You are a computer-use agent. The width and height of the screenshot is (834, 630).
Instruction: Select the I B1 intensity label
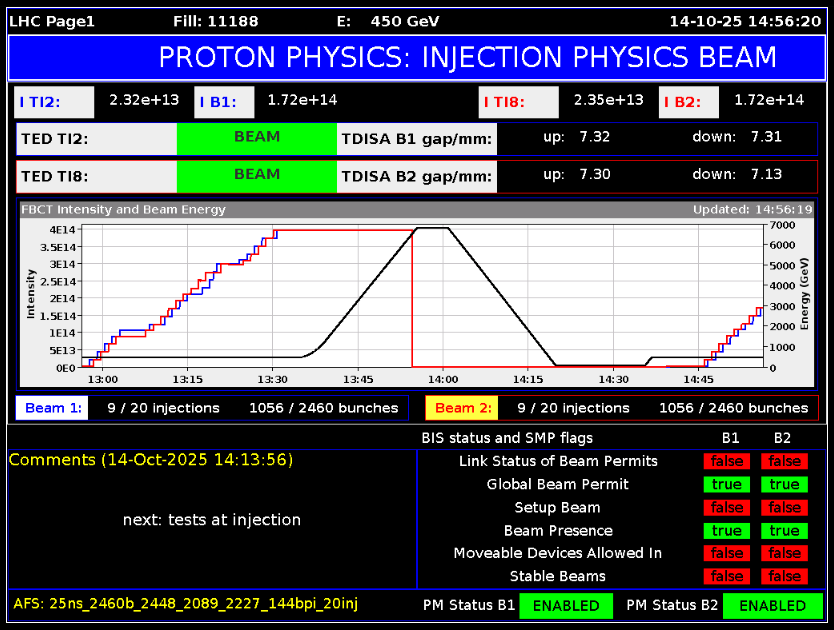coord(225,101)
